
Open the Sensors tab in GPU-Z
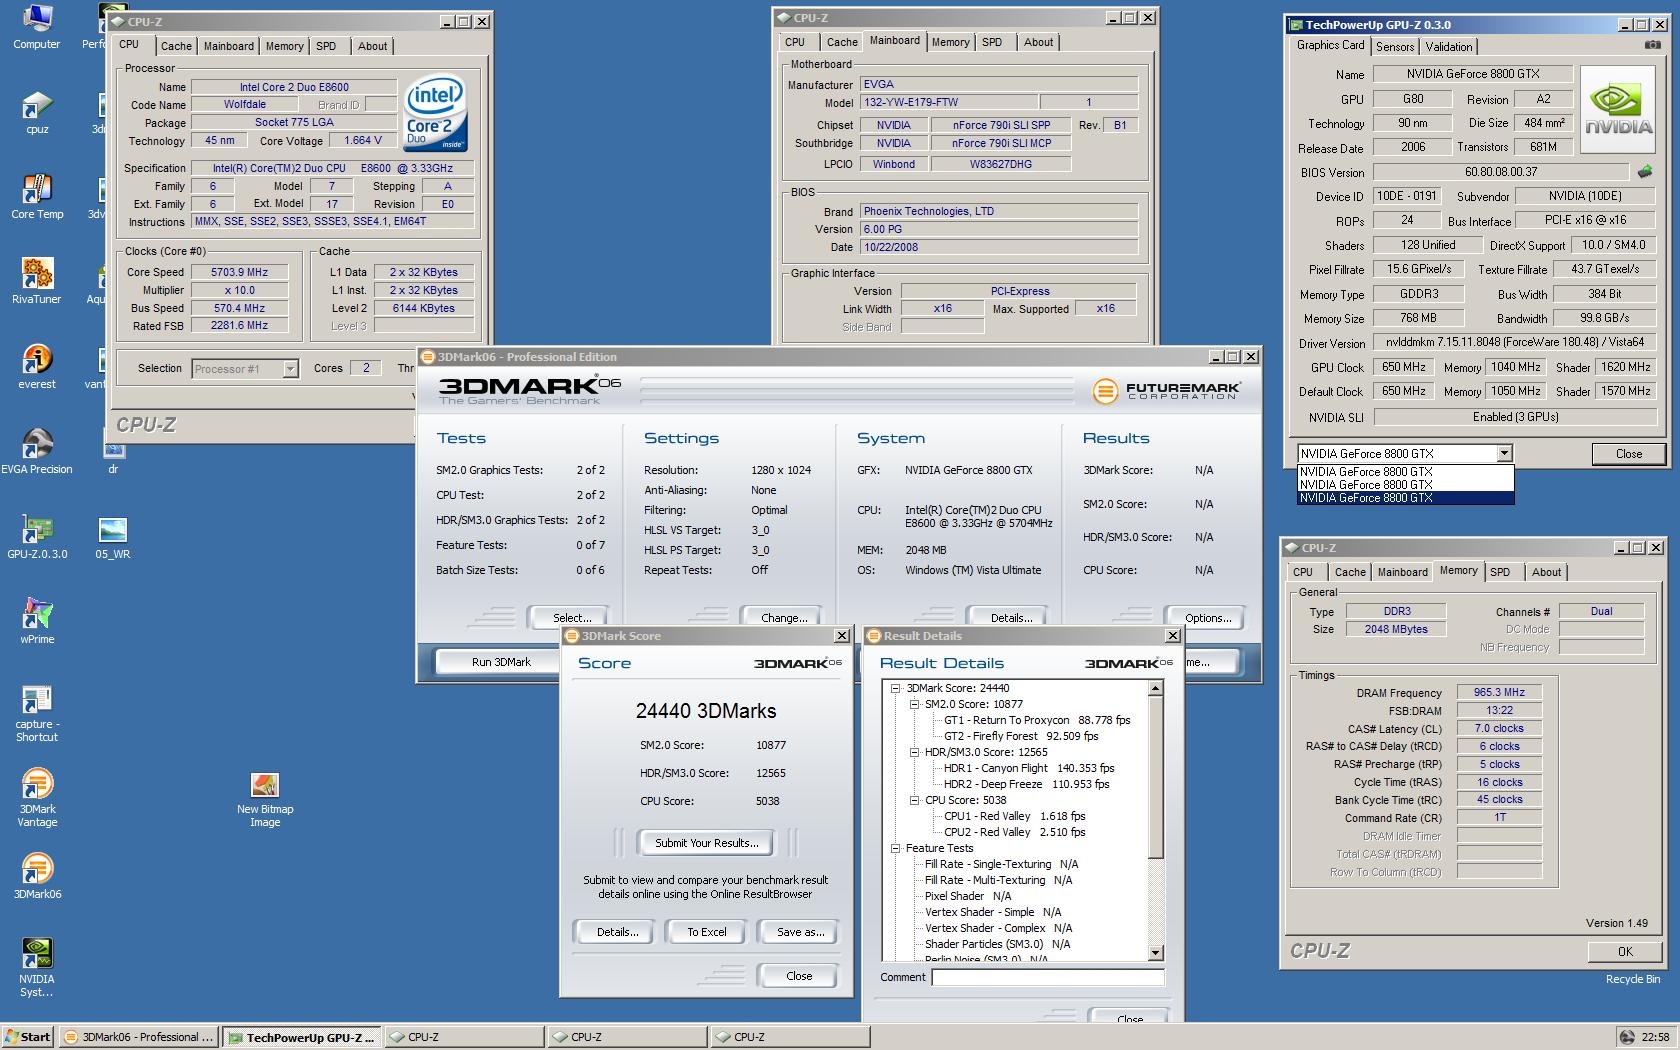[x=1395, y=47]
